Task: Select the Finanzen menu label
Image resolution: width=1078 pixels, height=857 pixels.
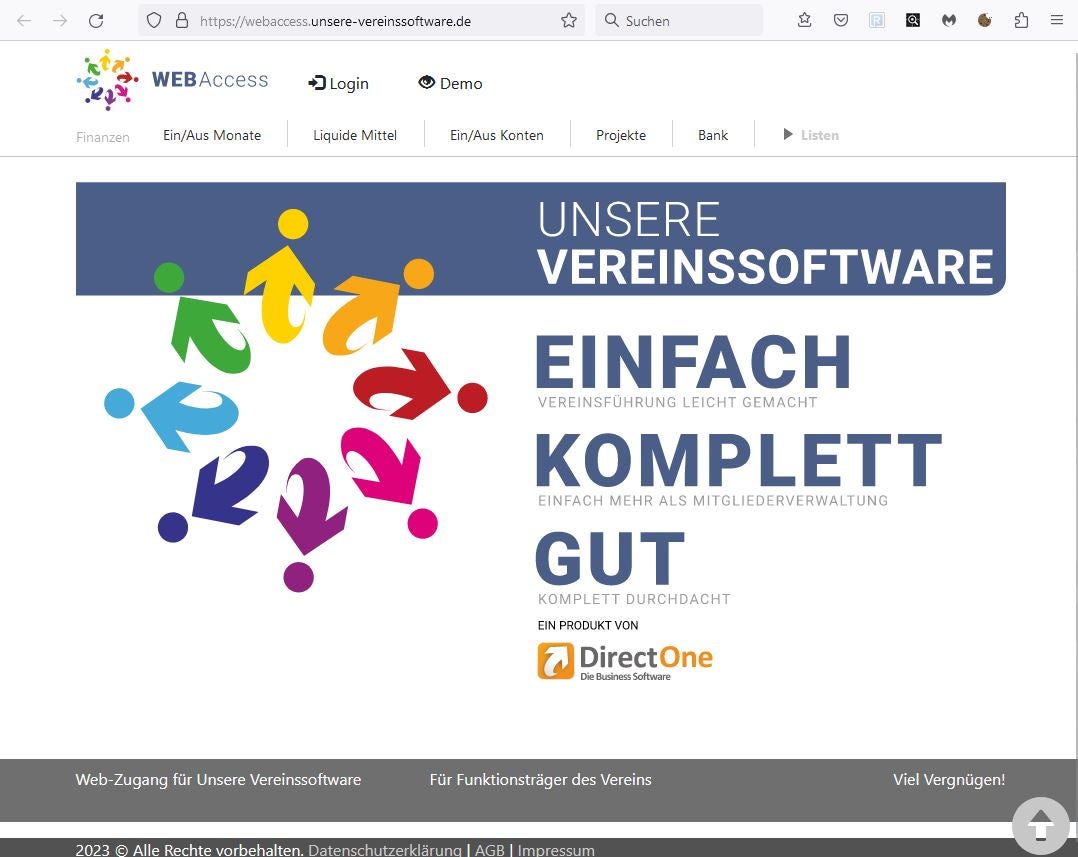Action: pyautogui.click(x=102, y=137)
